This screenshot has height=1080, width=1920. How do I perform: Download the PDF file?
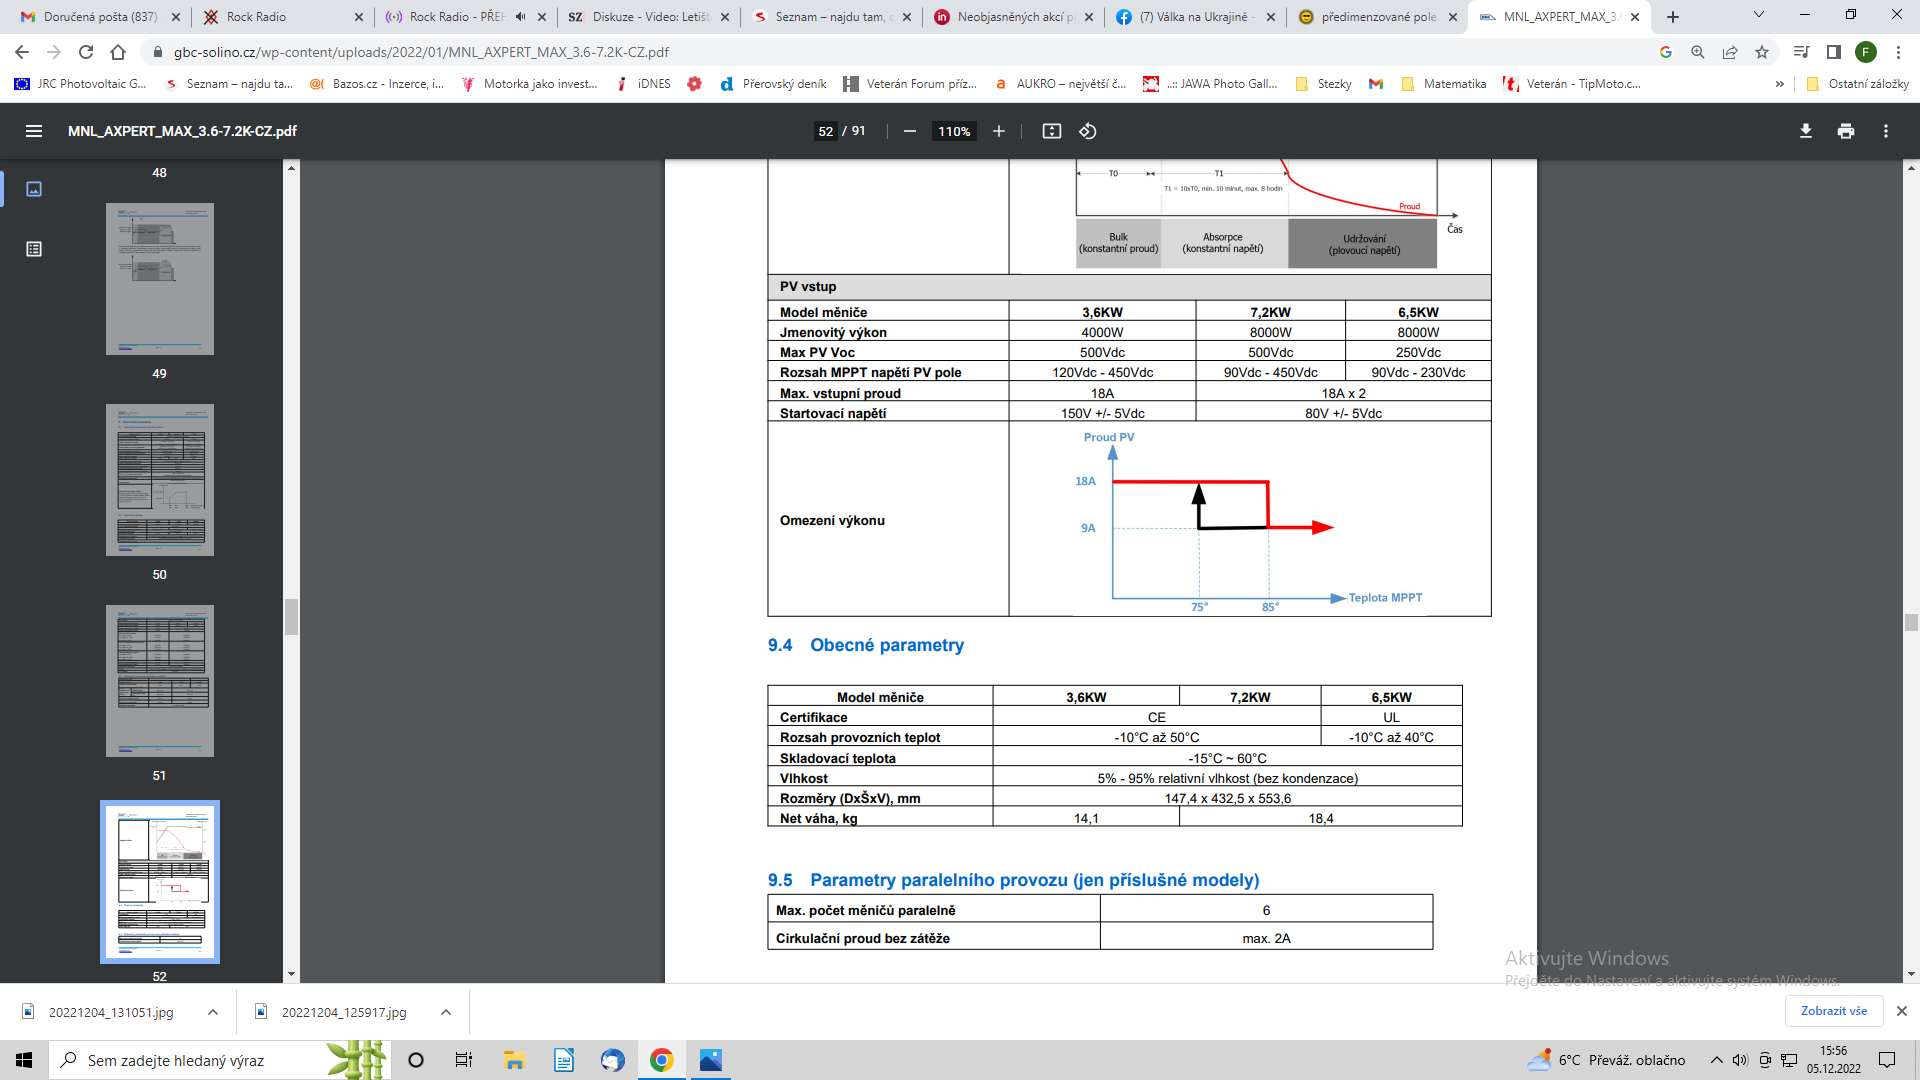point(1806,131)
